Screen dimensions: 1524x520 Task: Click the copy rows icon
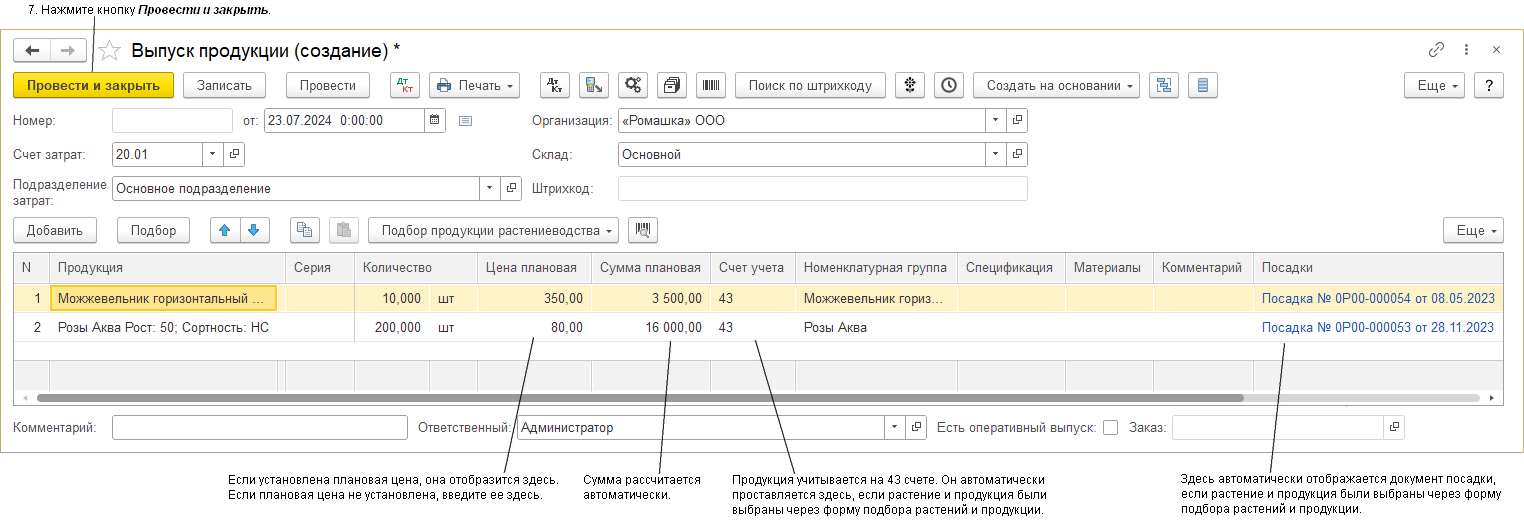pos(305,230)
